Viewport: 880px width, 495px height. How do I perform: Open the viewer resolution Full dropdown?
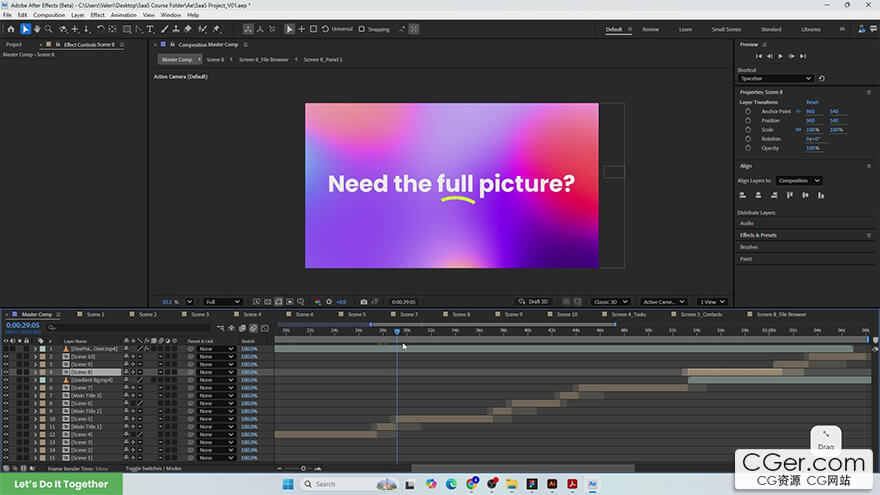(223, 302)
